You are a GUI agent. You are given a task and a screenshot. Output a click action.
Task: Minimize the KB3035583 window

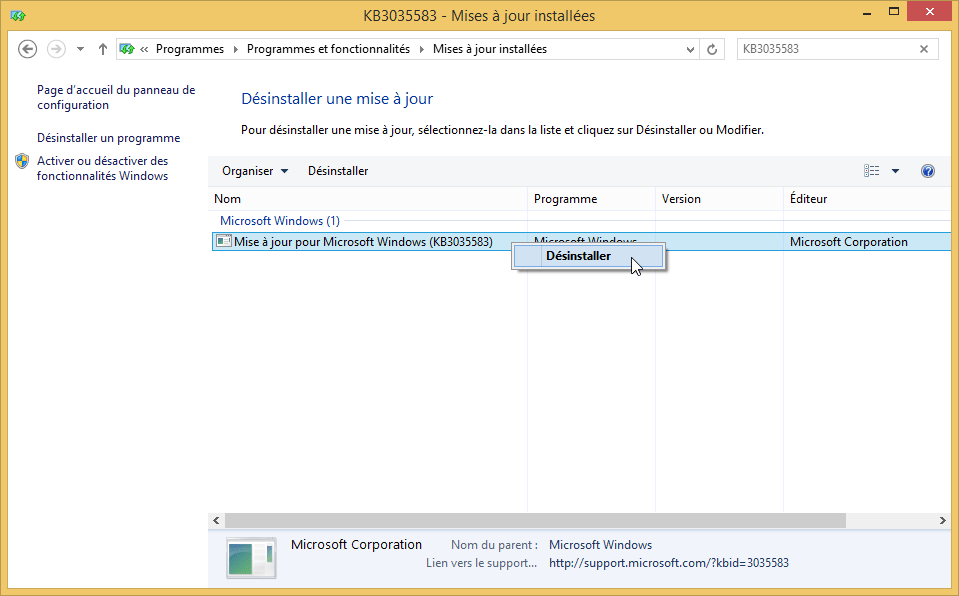867,12
